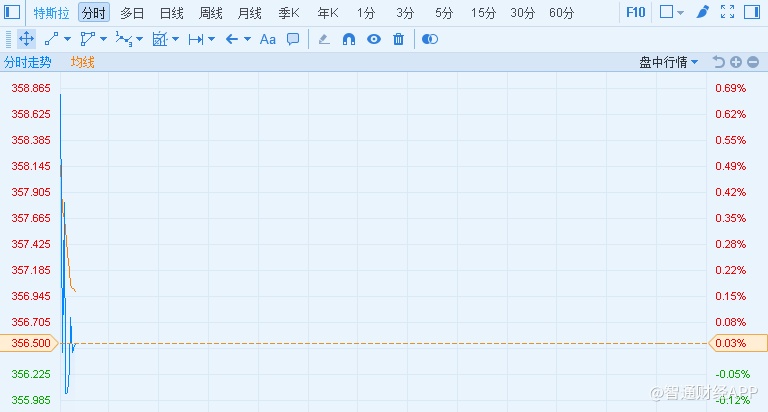Open F10 company information
The width and height of the screenshot is (768, 412).
tap(636, 12)
